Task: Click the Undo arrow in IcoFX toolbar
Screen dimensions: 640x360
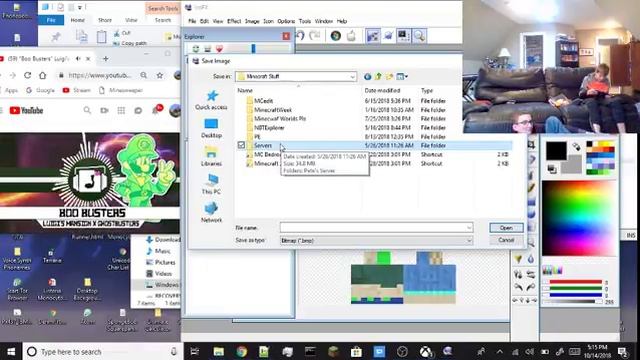Action: coord(301,36)
